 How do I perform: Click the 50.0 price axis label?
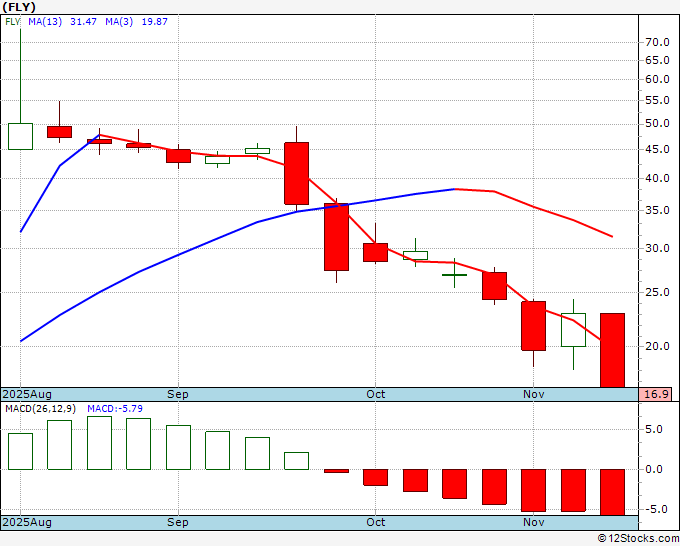[657, 124]
